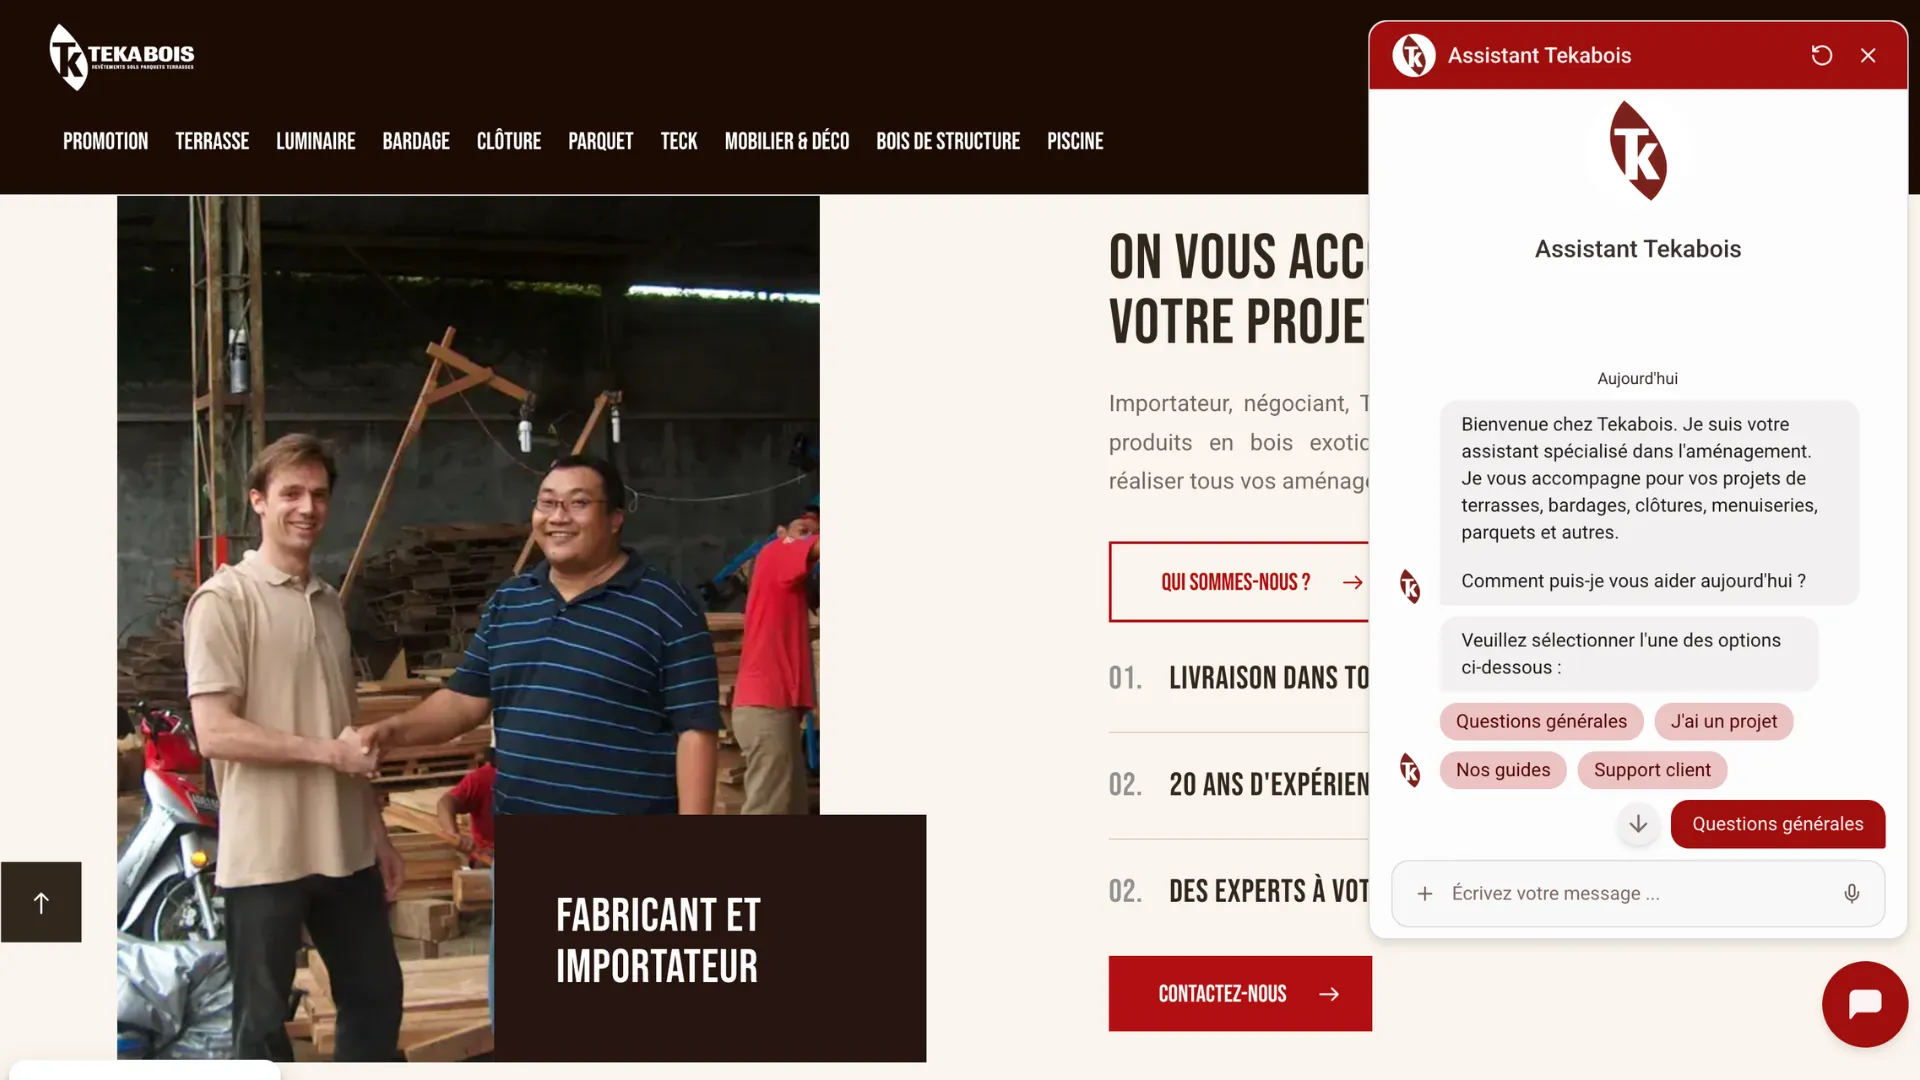Click the "Contactez-nous" red button
This screenshot has height=1080, width=1920.
[1240, 994]
